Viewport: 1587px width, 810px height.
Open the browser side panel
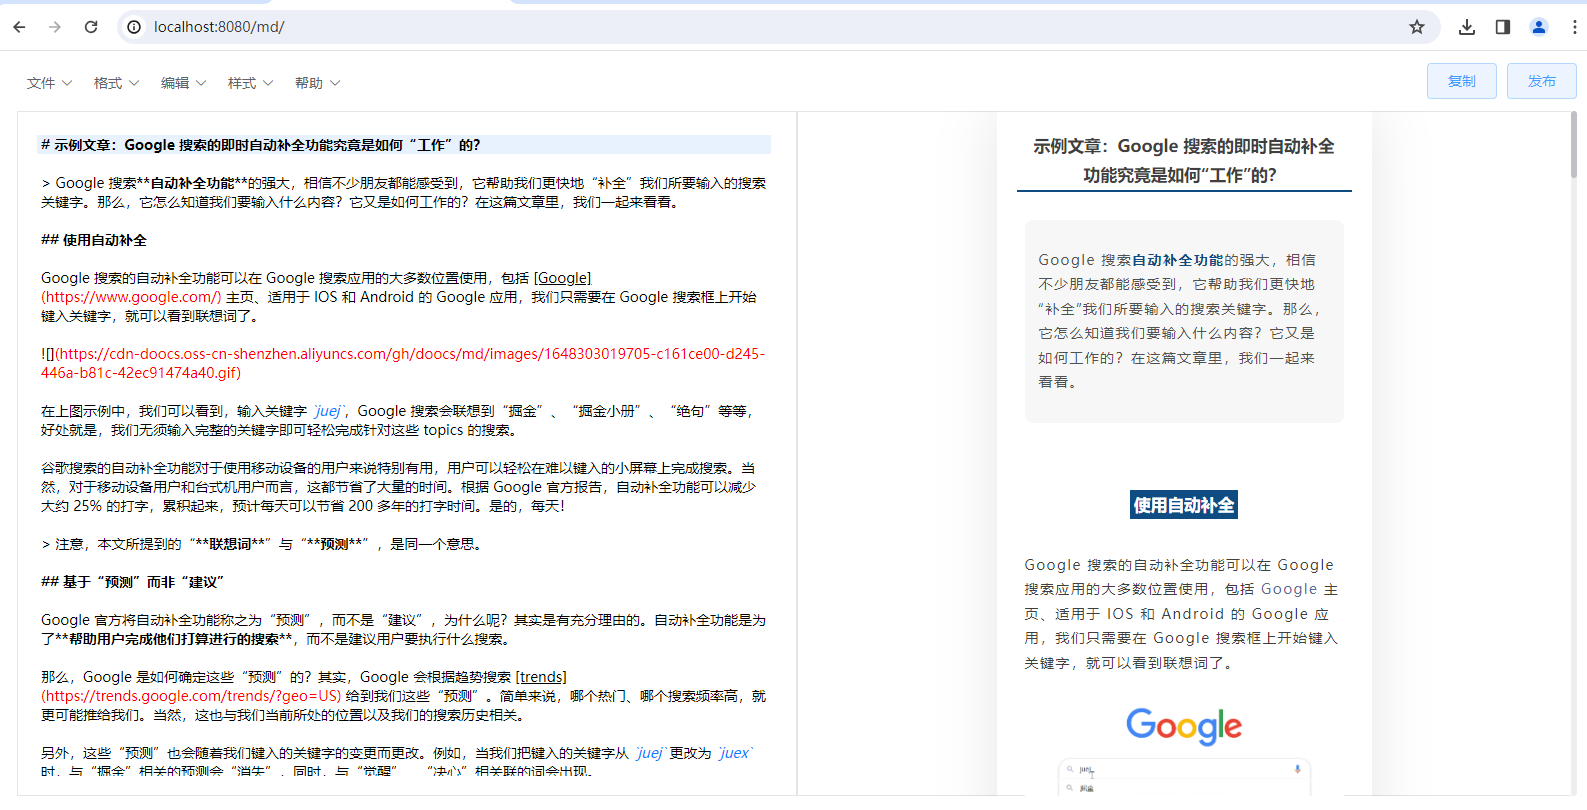tap(1503, 27)
